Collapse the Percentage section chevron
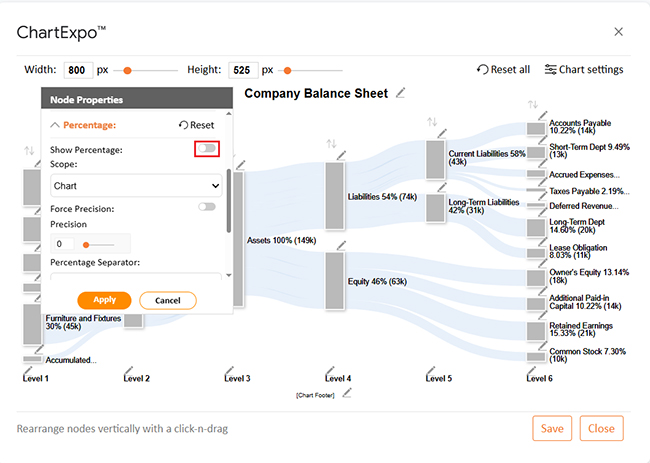Screen dimensions: 650x463 tap(55, 125)
